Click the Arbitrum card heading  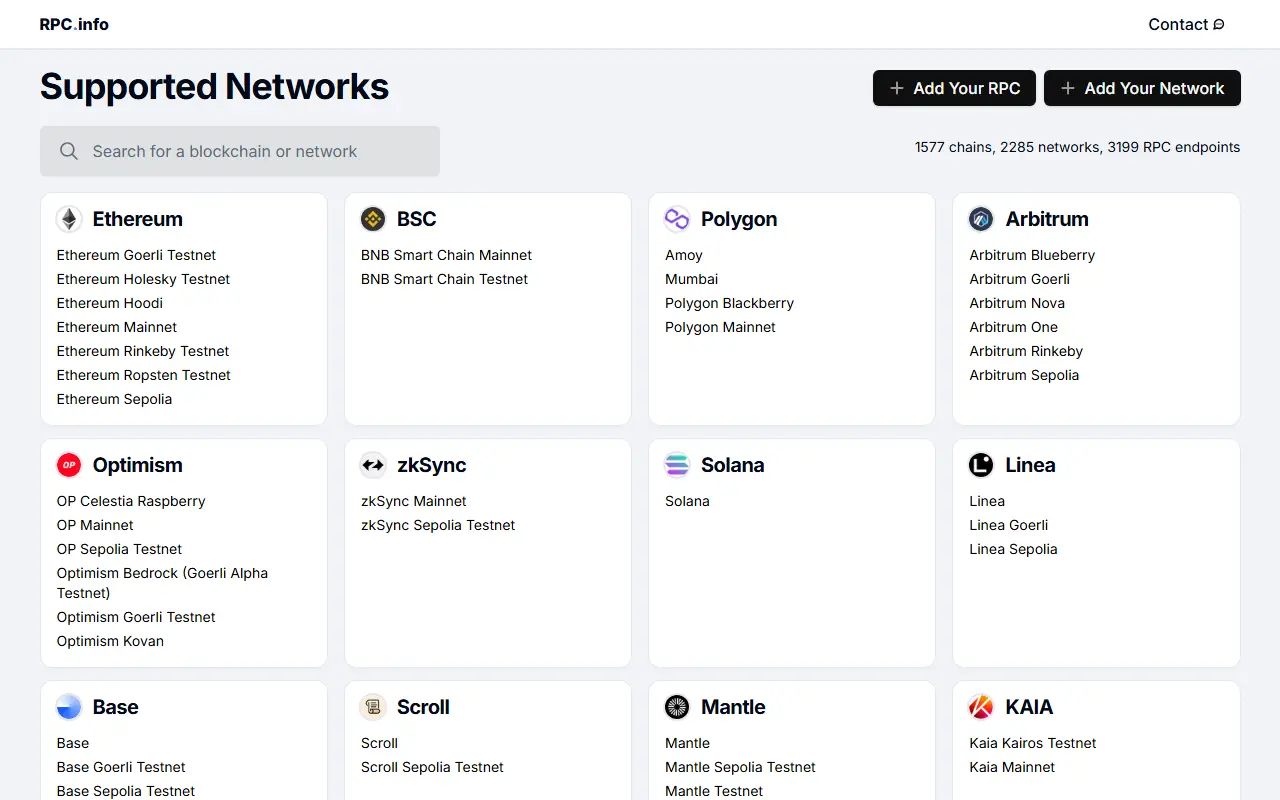click(x=1047, y=219)
